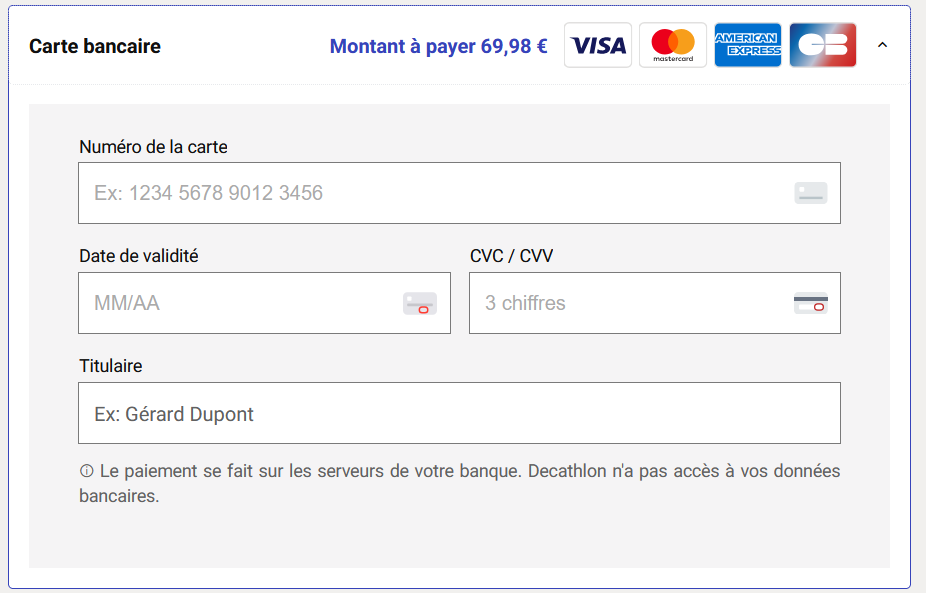
Task: Focus the Titulaire cardholder name field
Action: (x=459, y=413)
